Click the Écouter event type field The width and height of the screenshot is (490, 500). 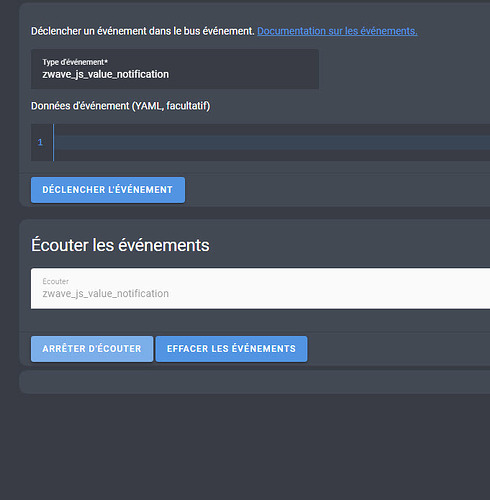point(260,288)
